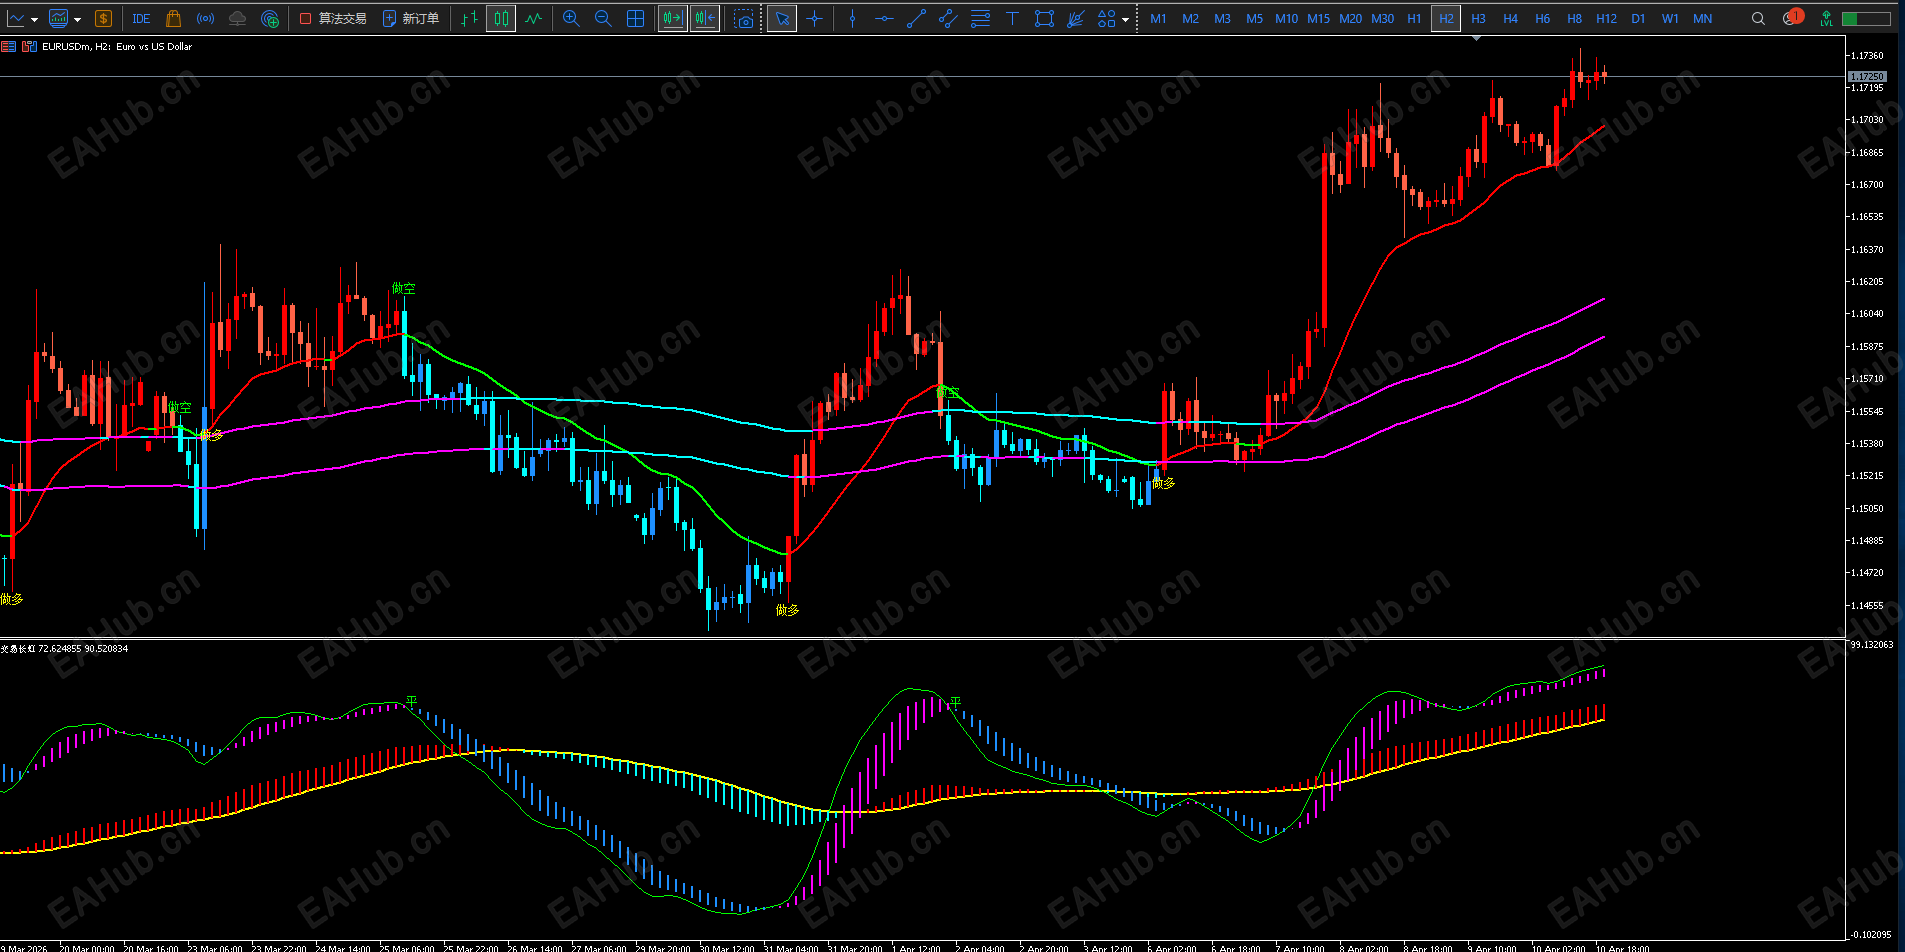Toggle chart shift from right edge
The image size is (1905, 952).
tap(705, 18)
